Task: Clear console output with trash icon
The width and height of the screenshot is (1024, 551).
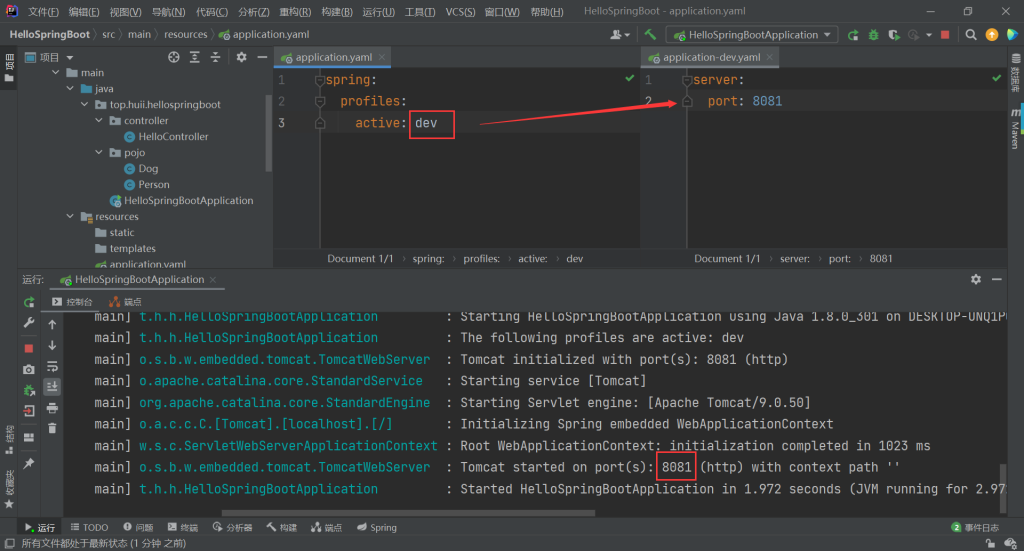Action: click(52, 427)
